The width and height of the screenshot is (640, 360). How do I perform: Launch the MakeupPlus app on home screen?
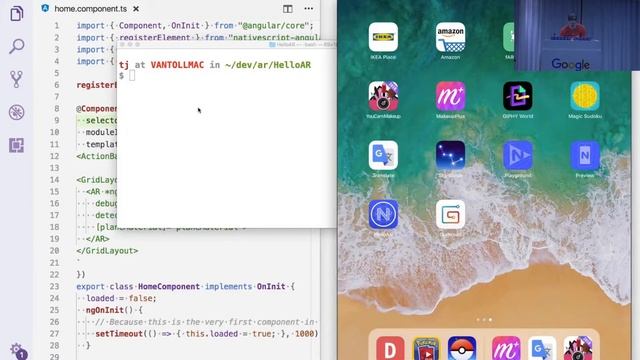pos(450,96)
